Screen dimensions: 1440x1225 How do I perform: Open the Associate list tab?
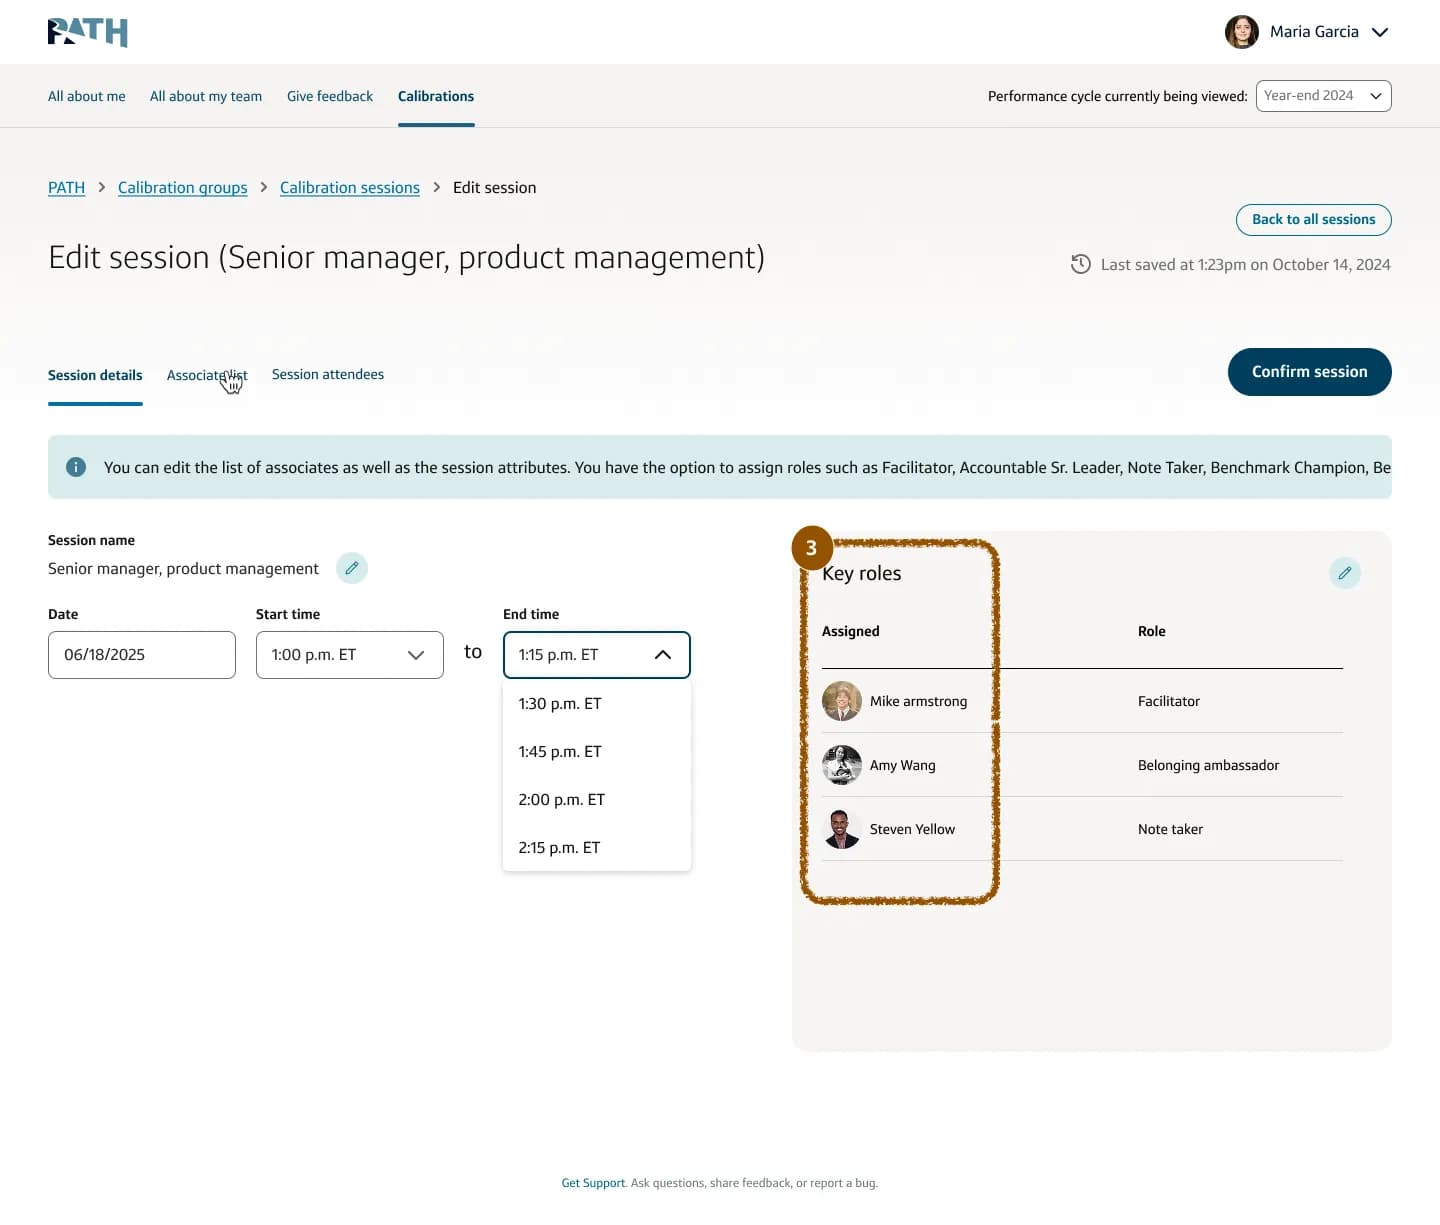[207, 375]
